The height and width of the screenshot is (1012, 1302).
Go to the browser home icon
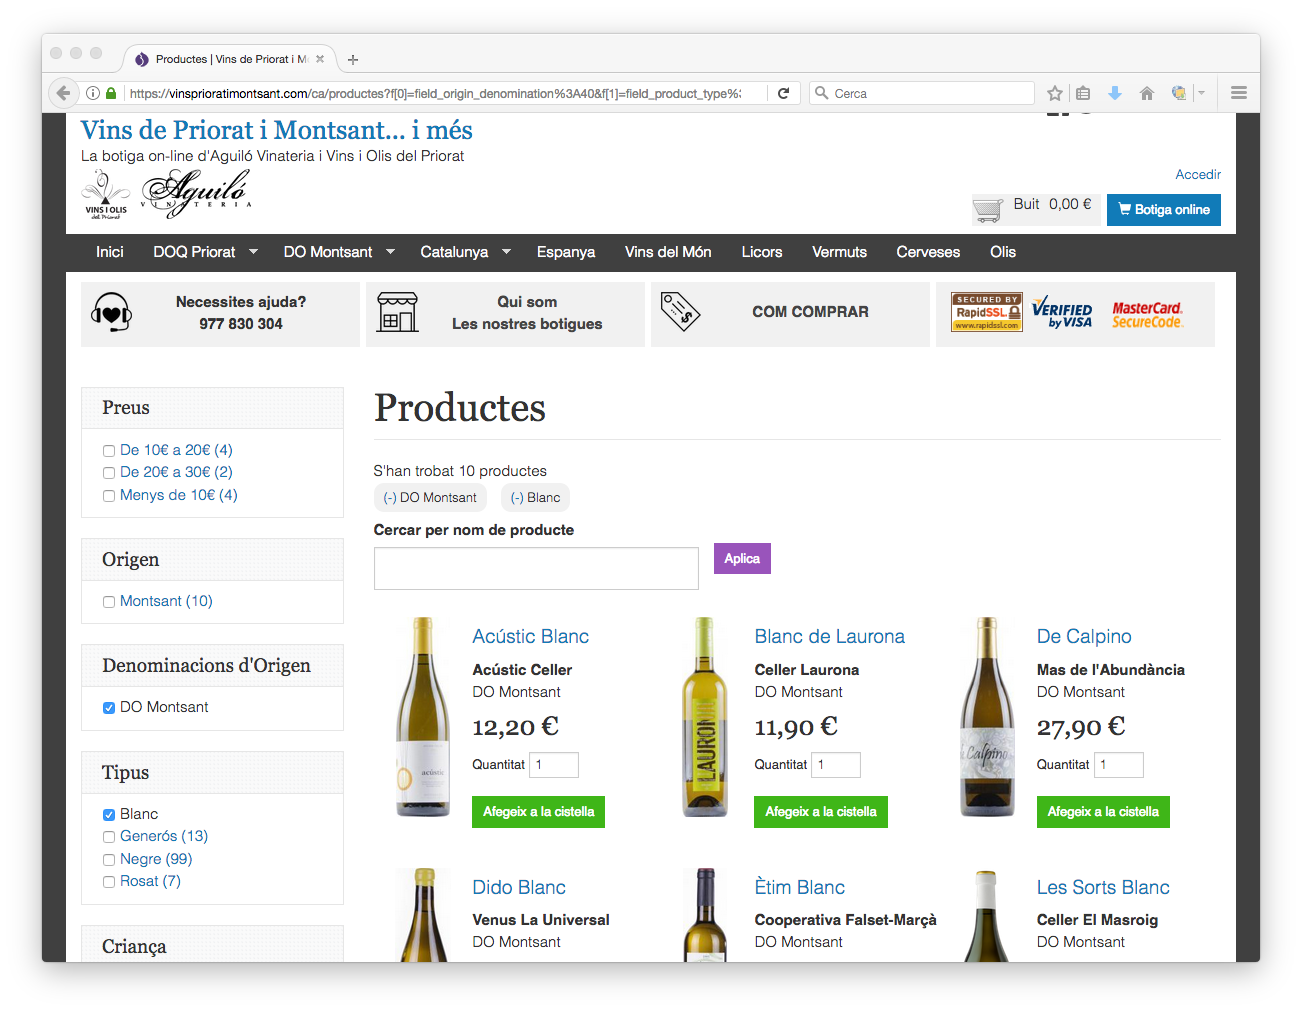coord(1146,93)
